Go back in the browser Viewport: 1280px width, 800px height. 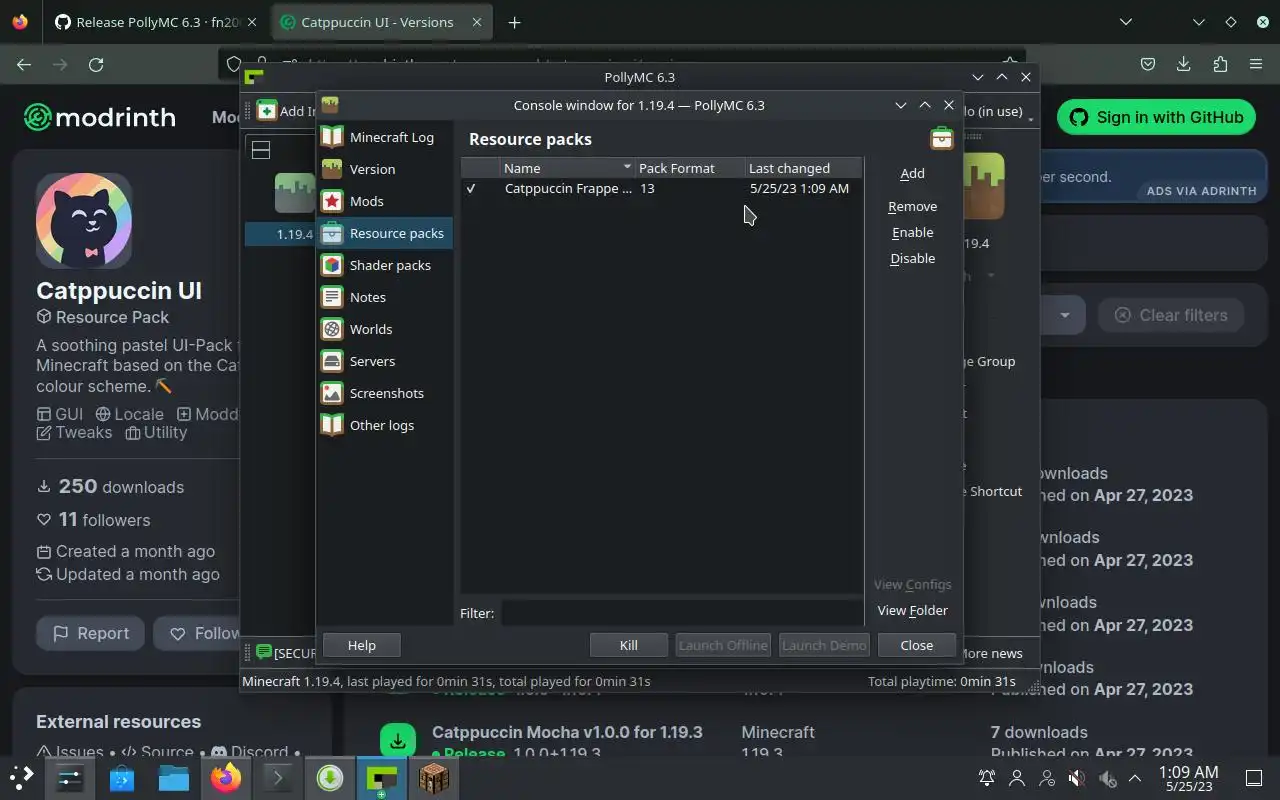pos(24,64)
